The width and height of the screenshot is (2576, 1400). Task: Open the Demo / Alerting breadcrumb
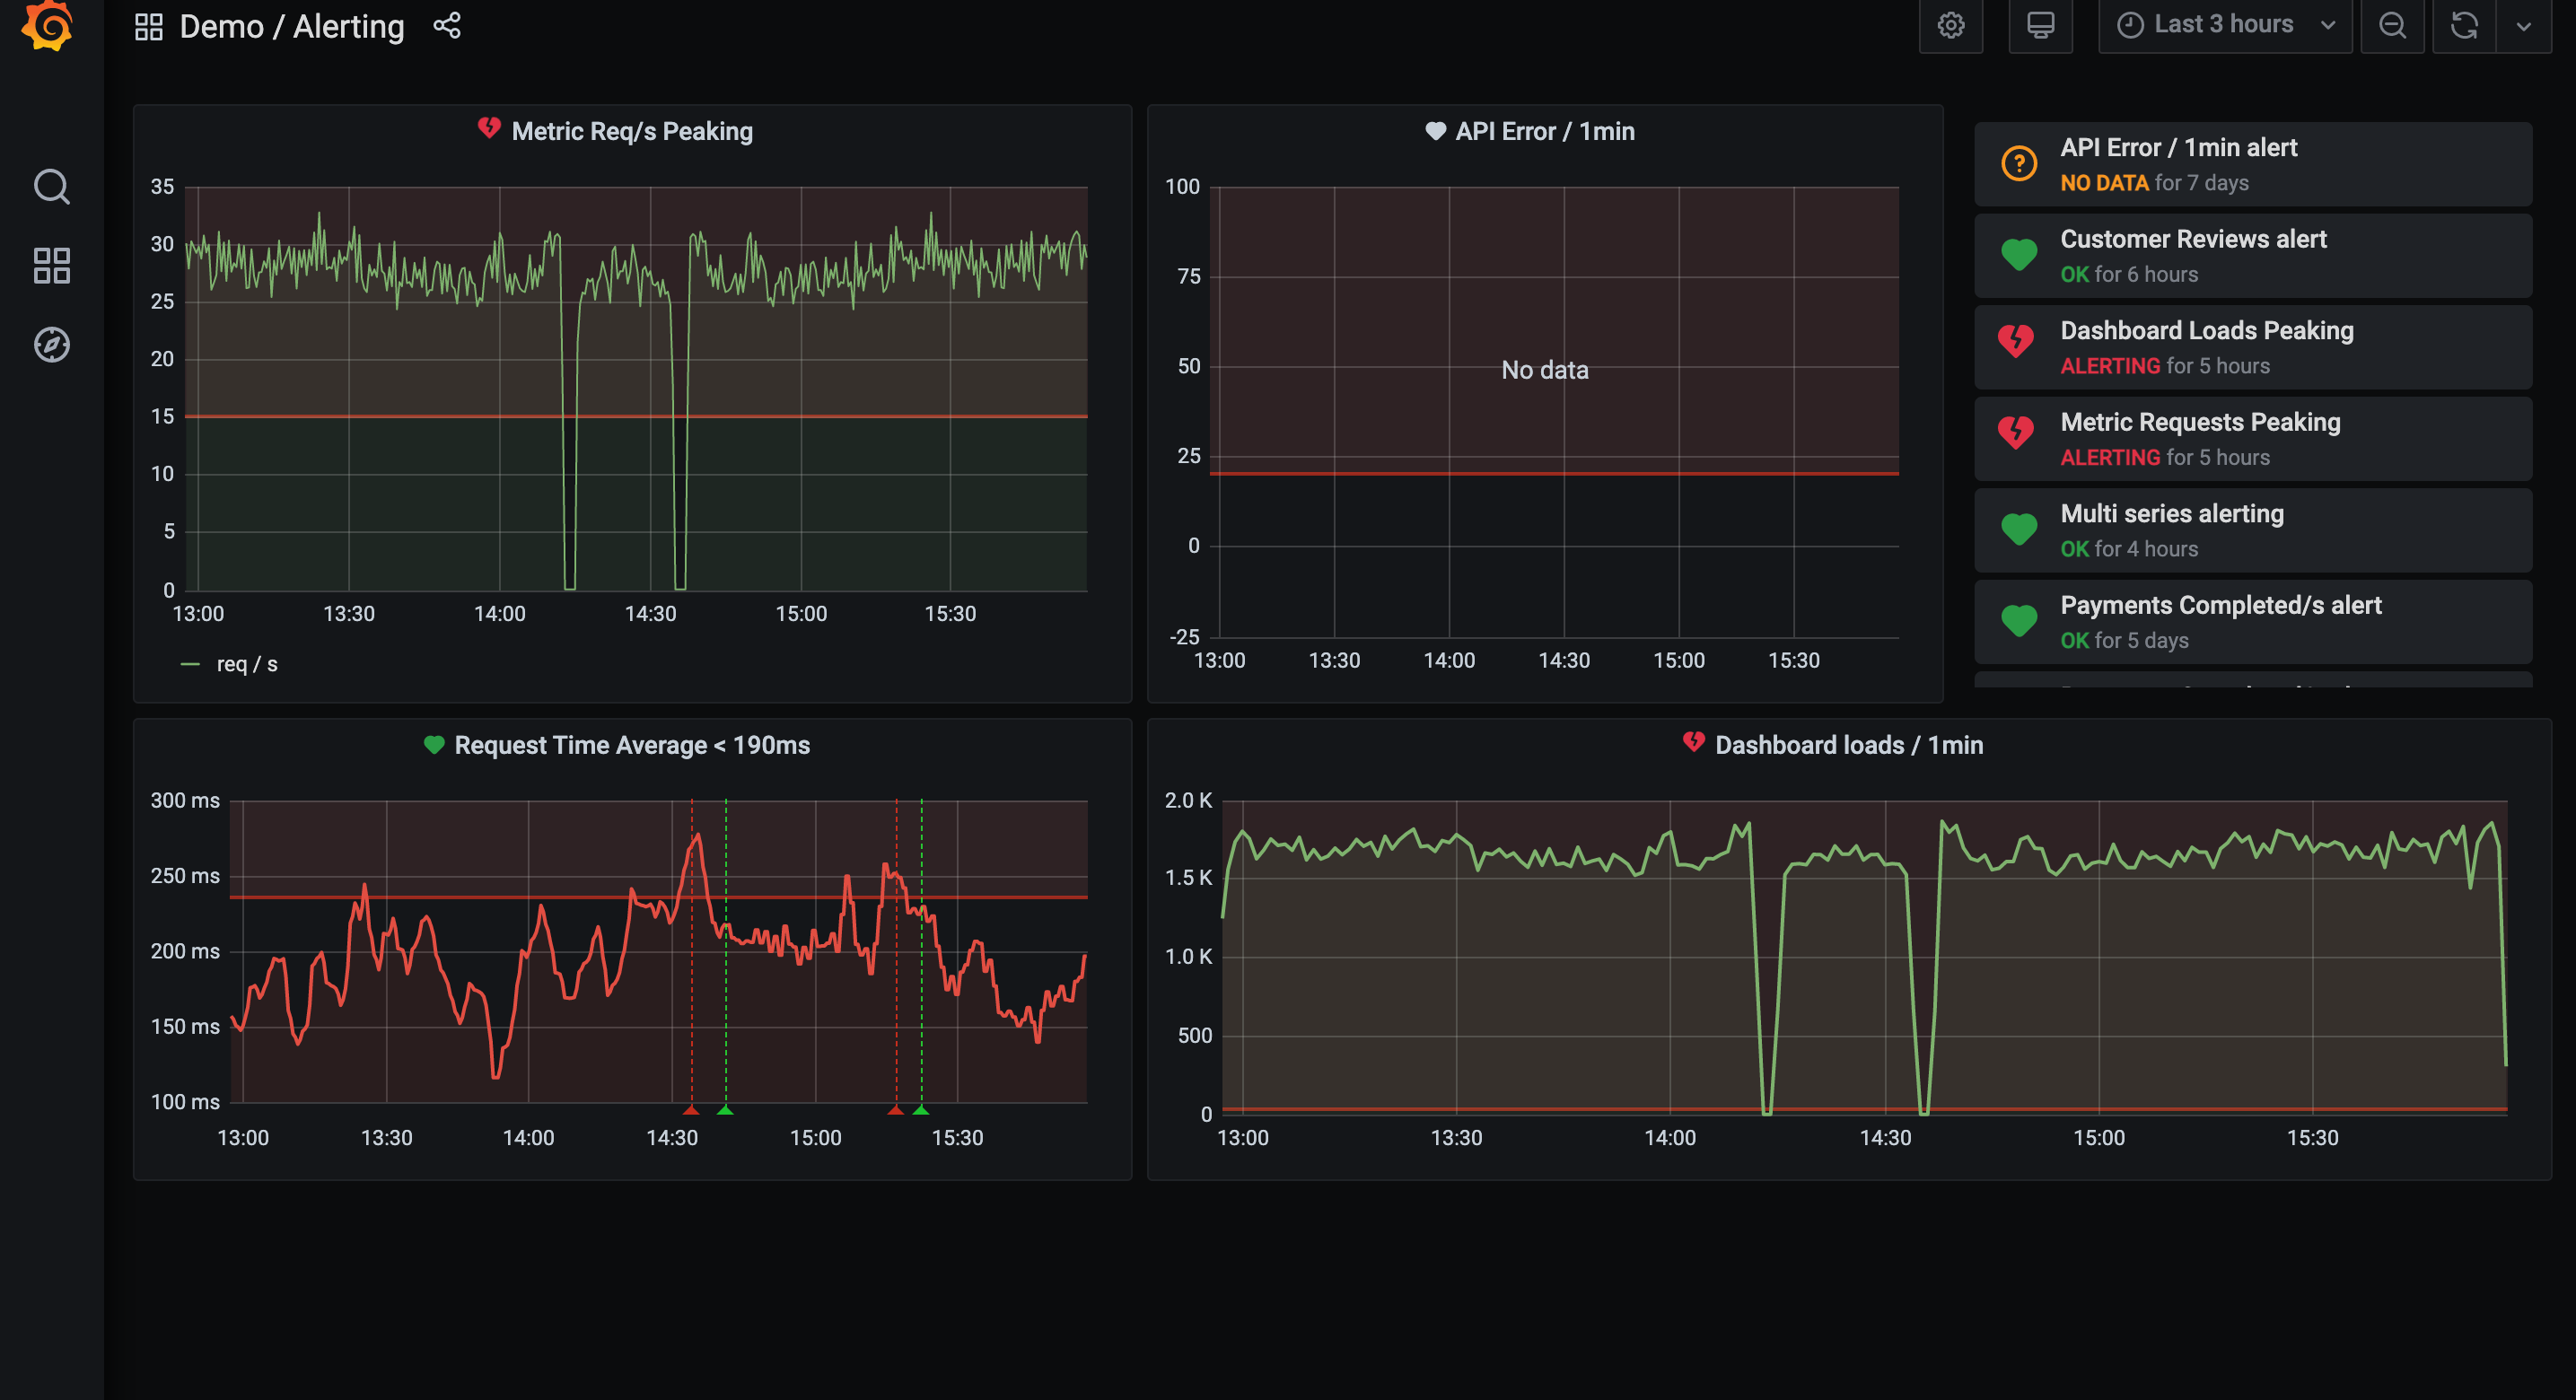click(292, 26)
